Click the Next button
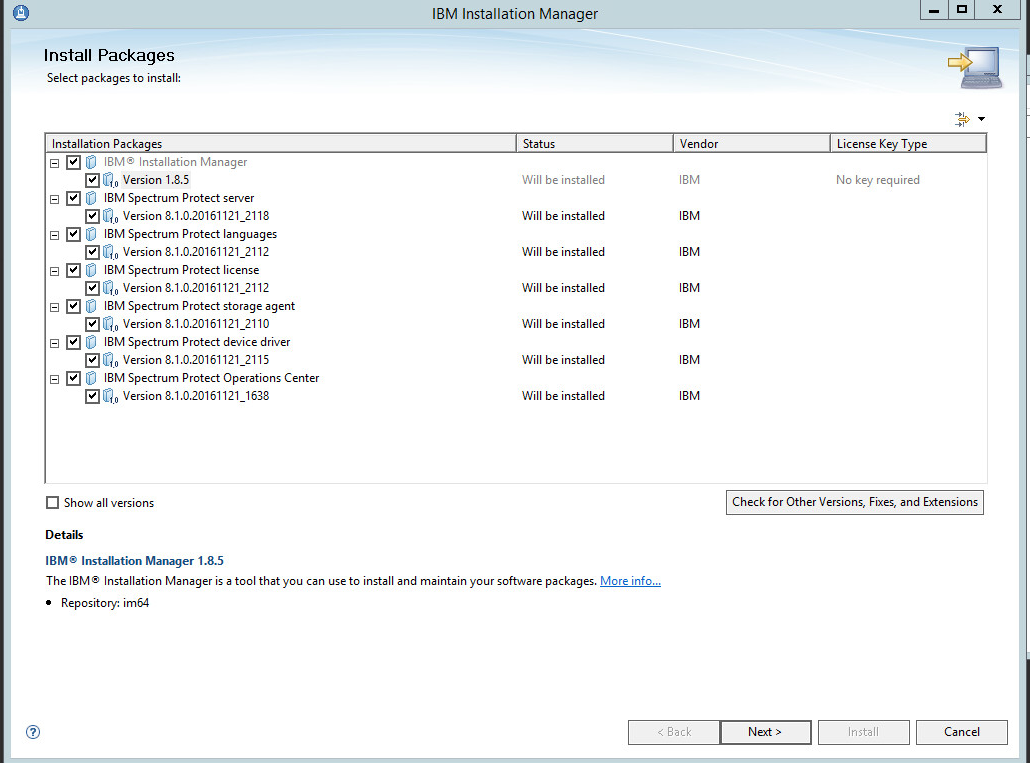Screen dimensions: 1030x763 (x=765, y=732)
